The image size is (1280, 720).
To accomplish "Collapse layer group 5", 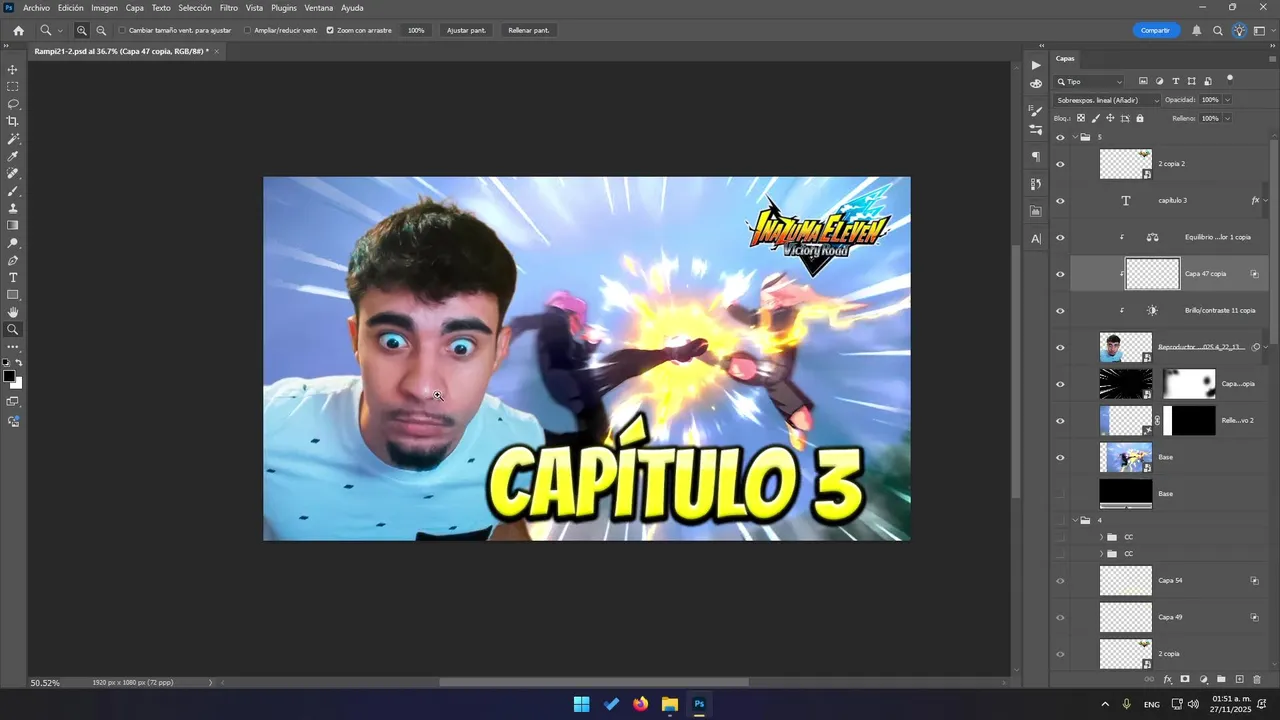I will [1075, 138].
